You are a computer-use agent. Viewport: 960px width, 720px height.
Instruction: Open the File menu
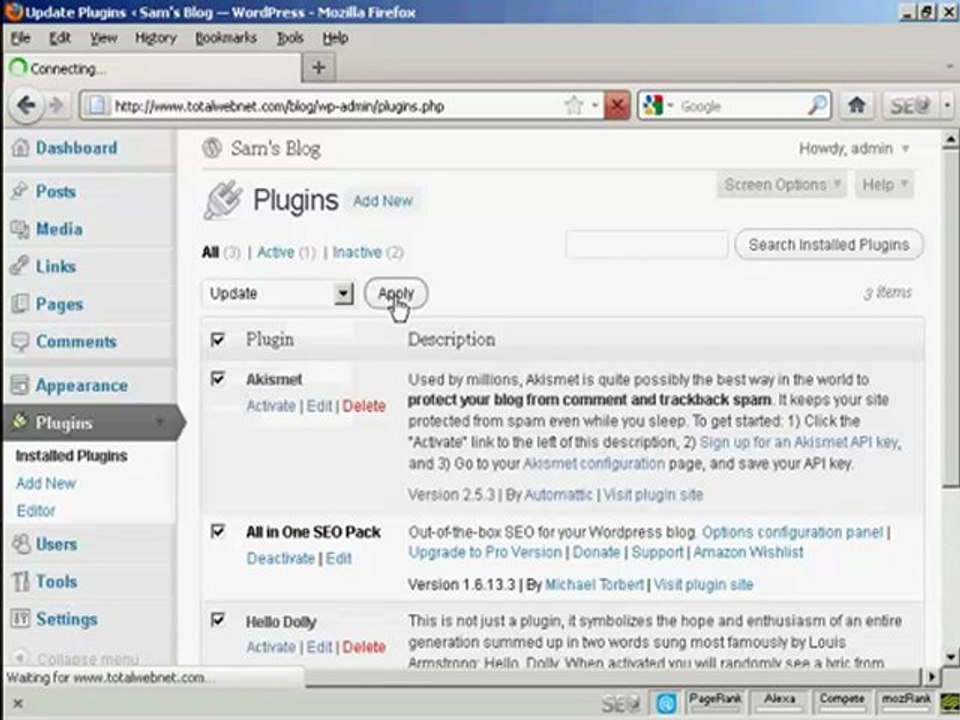[x=20, y=38]
